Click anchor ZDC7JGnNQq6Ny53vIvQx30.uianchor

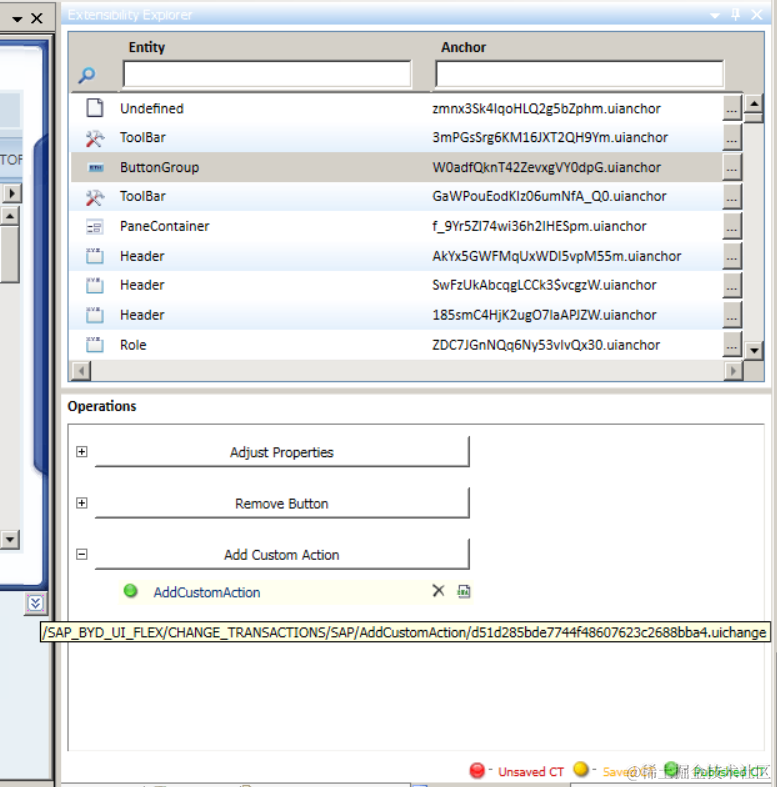tap(546, 345)
